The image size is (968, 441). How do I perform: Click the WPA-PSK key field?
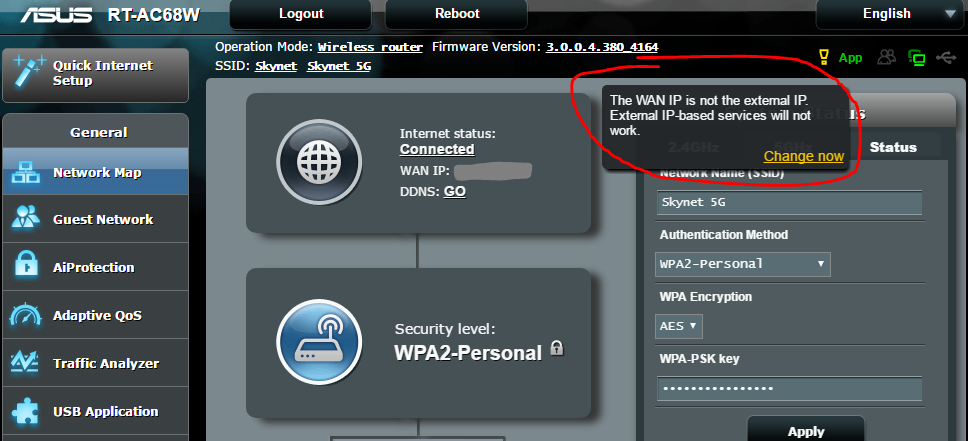790,388
